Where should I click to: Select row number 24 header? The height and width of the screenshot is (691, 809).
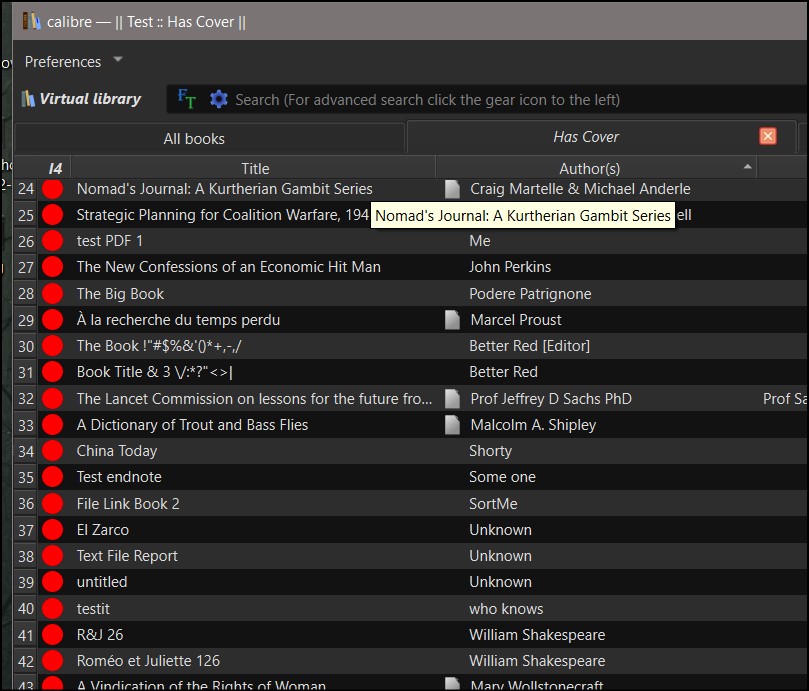25,189
